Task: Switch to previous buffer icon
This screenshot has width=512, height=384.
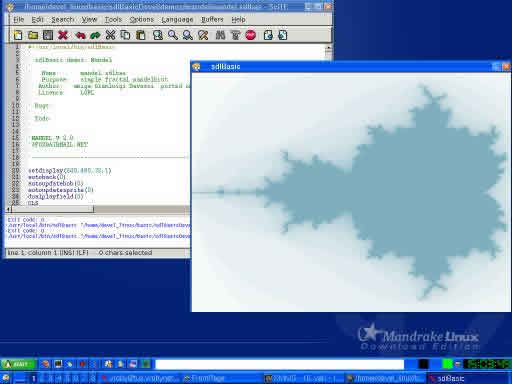Action: click(268, 35)
